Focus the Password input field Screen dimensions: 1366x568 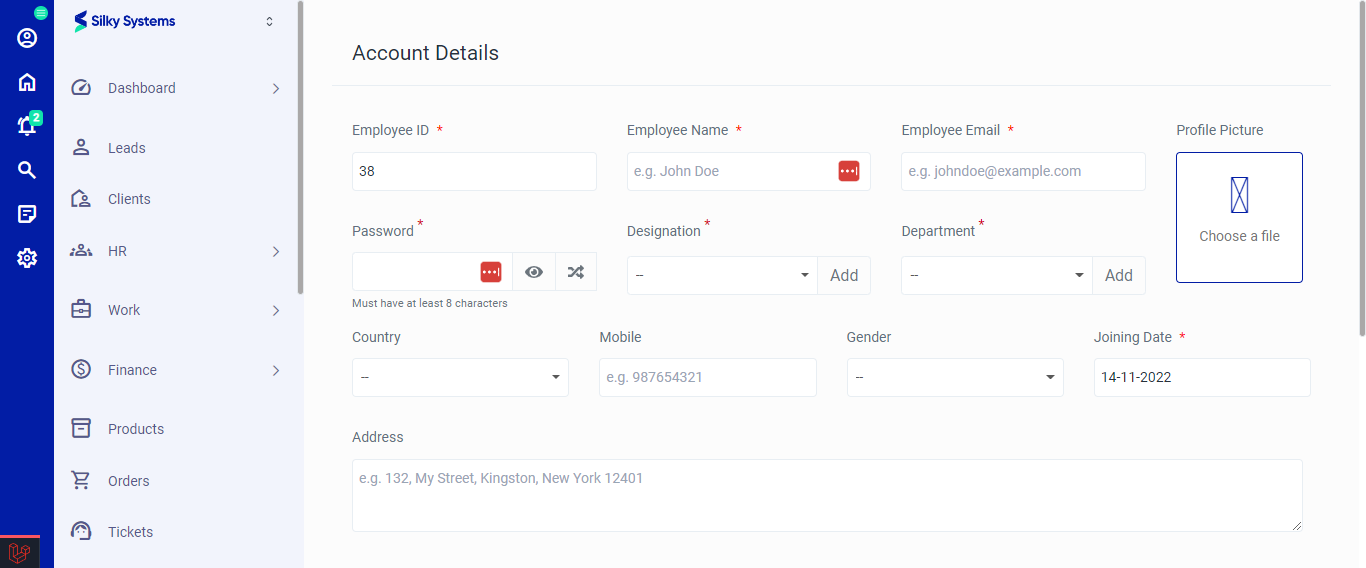[x=432, y=272]
